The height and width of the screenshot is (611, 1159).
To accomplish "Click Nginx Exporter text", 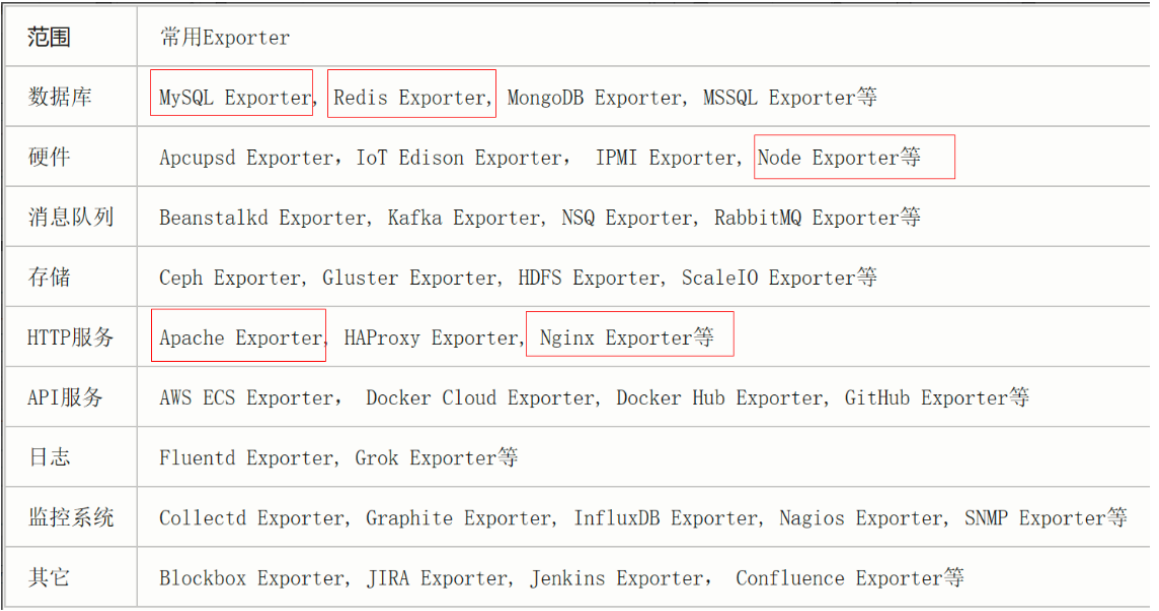I will [x=616, y=338].
